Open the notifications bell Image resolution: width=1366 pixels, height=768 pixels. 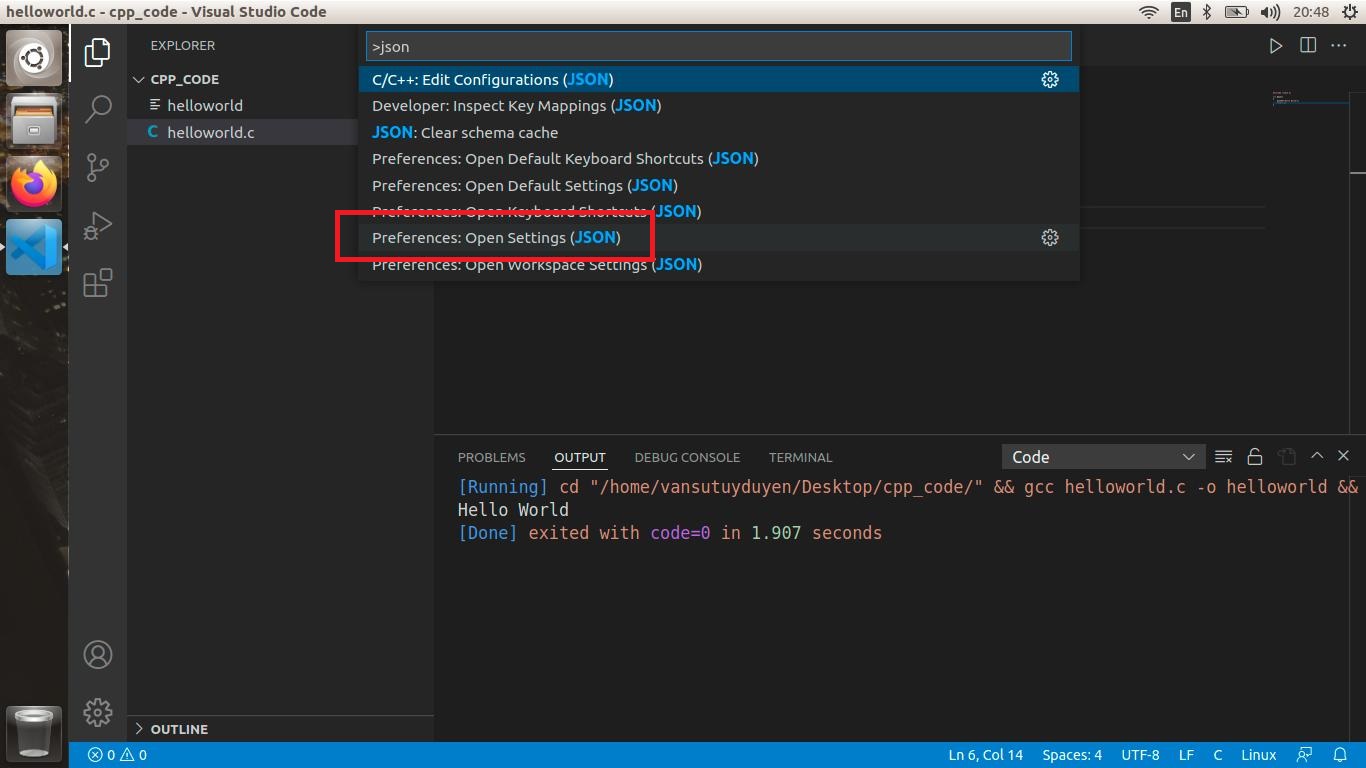(1340, 755)
